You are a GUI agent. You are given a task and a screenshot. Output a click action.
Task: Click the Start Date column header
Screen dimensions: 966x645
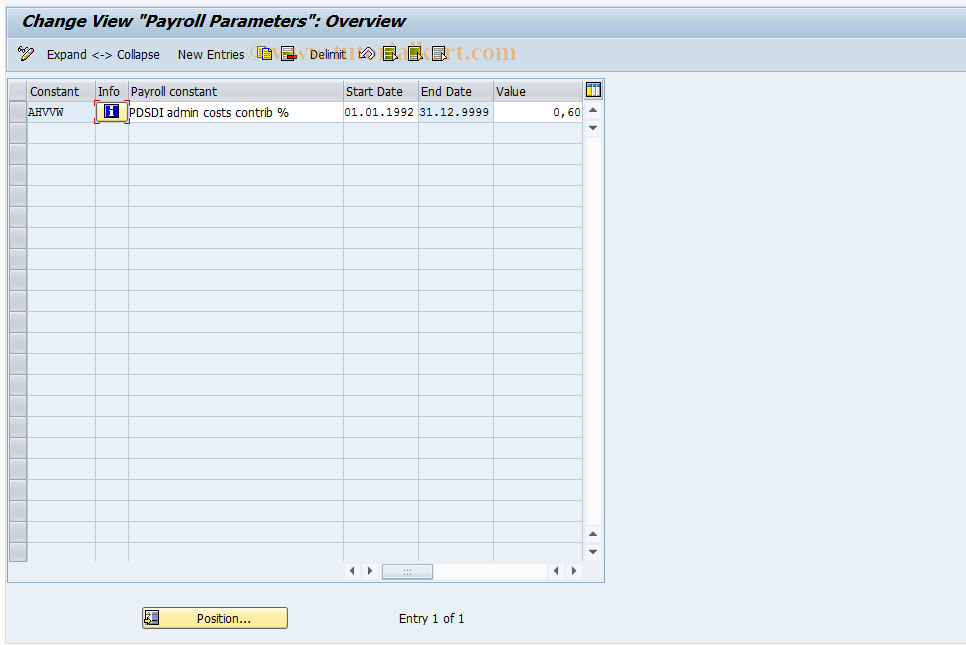point(380,91)
